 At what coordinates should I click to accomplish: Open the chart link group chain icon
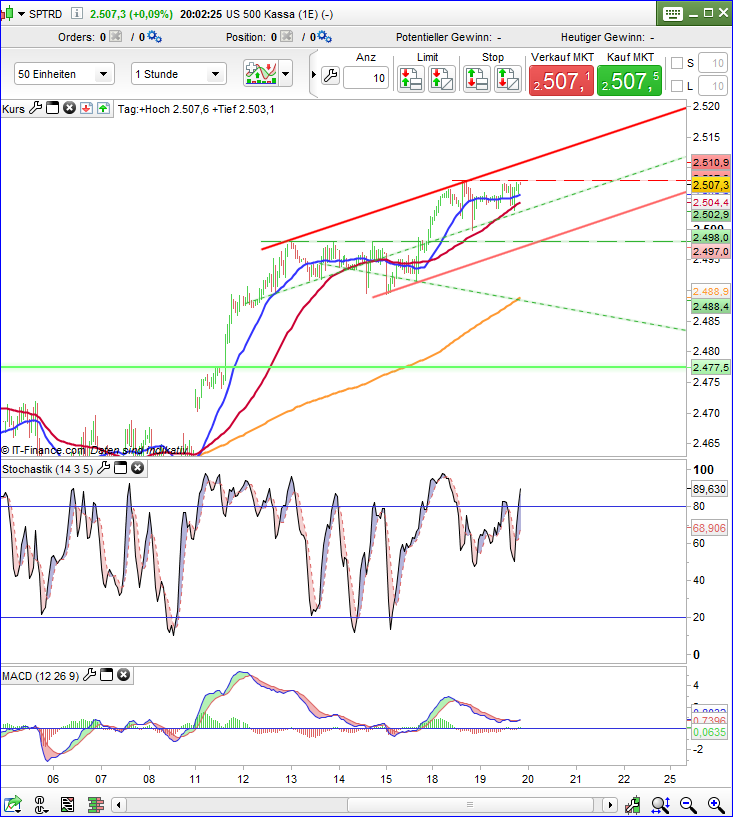pos(41,804)
